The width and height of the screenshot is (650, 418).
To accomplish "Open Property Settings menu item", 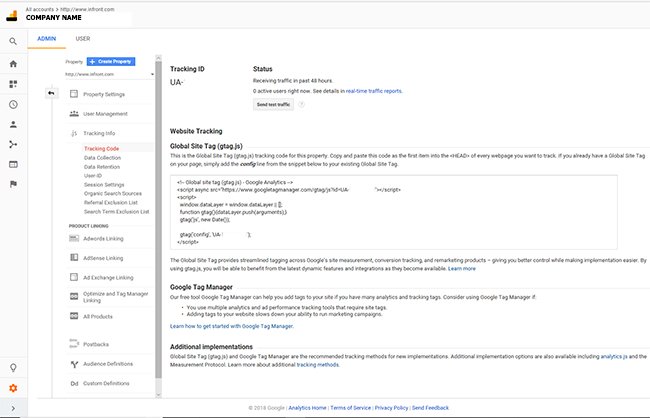I will 104,94.
